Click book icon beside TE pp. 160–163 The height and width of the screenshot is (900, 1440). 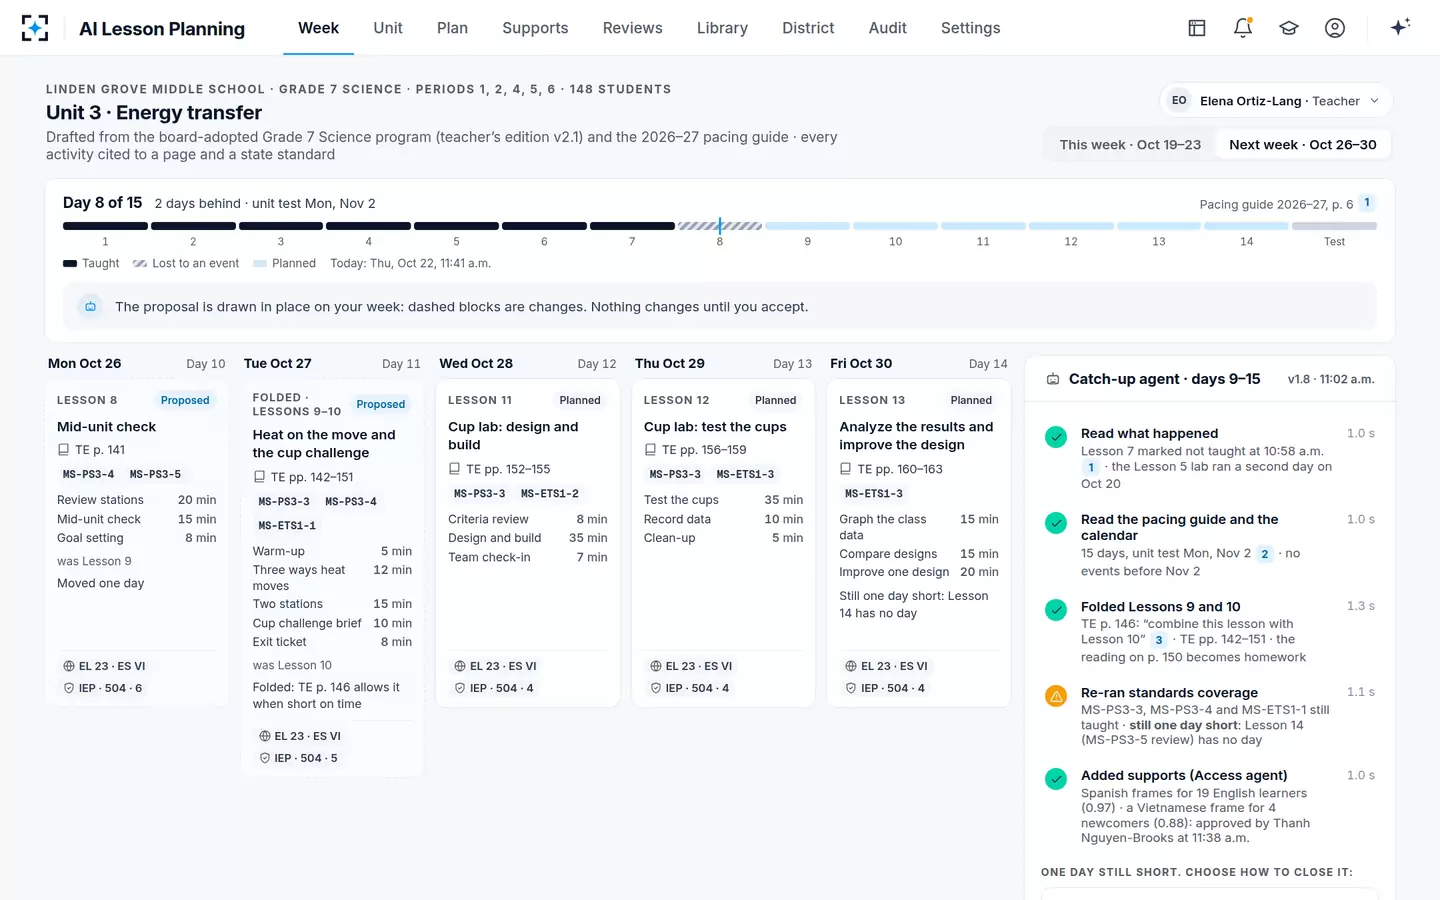tap(846, 469)
